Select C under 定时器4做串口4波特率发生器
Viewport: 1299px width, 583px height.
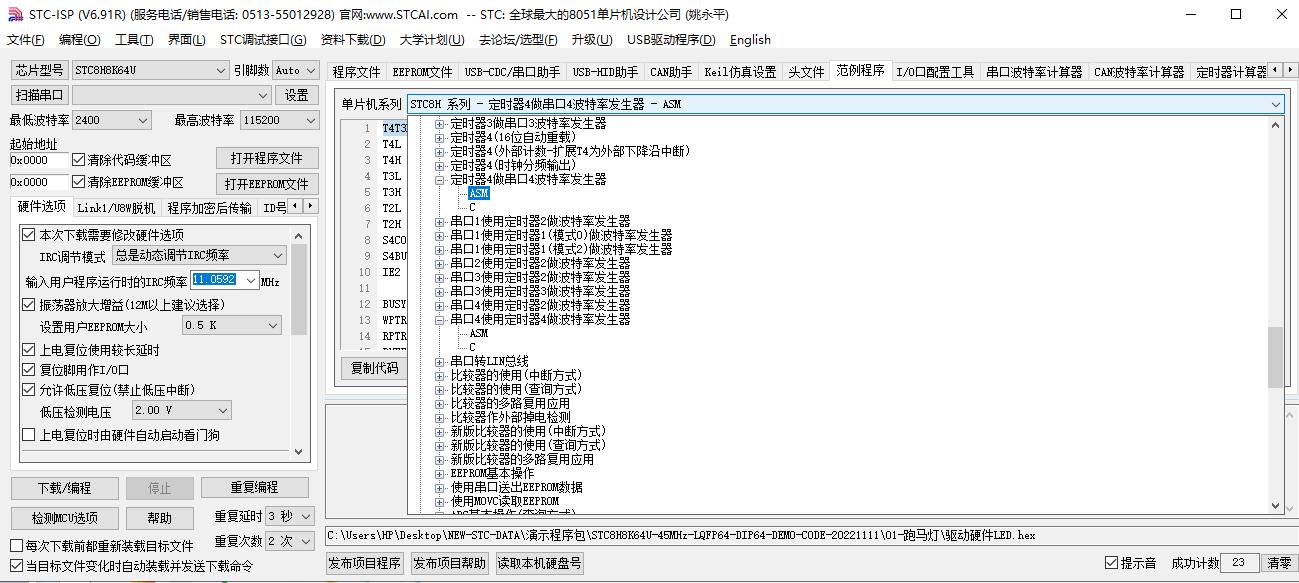pyautogui.click(x=472, y=208)
